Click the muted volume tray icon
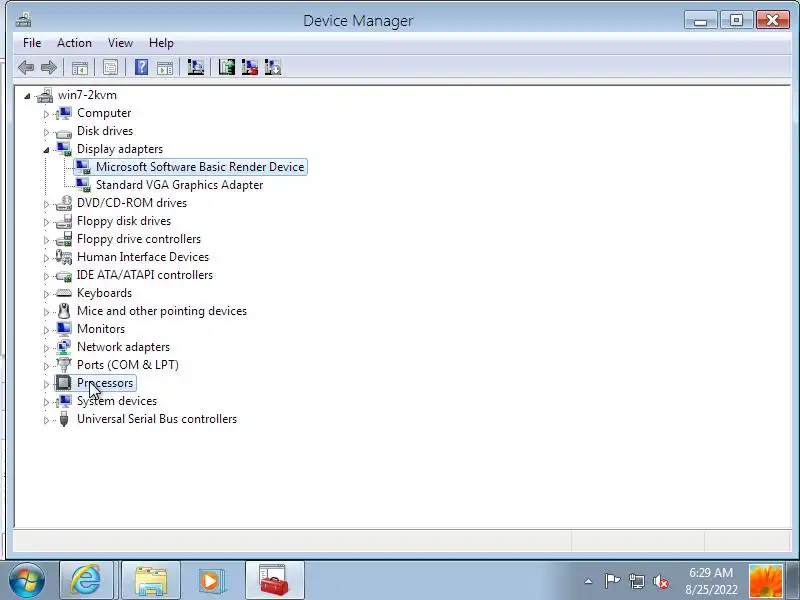Image resolution: width=800 pixels, height=600 pixels. pyautogui.click(x=661, y=581)
